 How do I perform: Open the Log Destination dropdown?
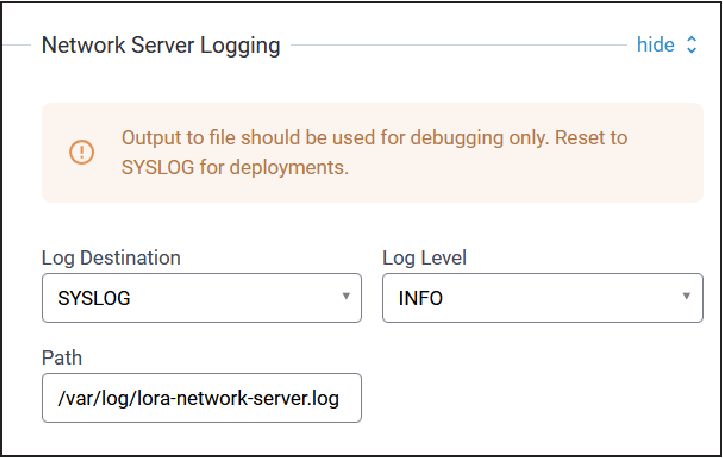[190, 298]
